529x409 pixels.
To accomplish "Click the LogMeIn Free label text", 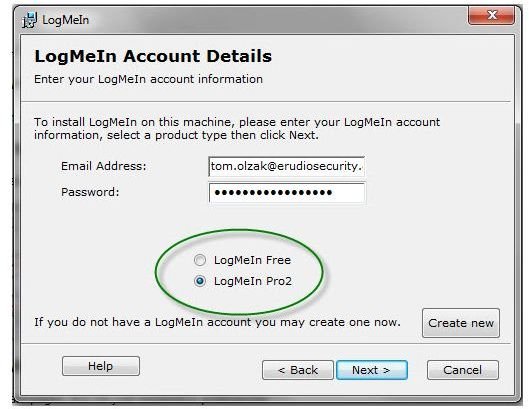I will (x=252, y=260).
